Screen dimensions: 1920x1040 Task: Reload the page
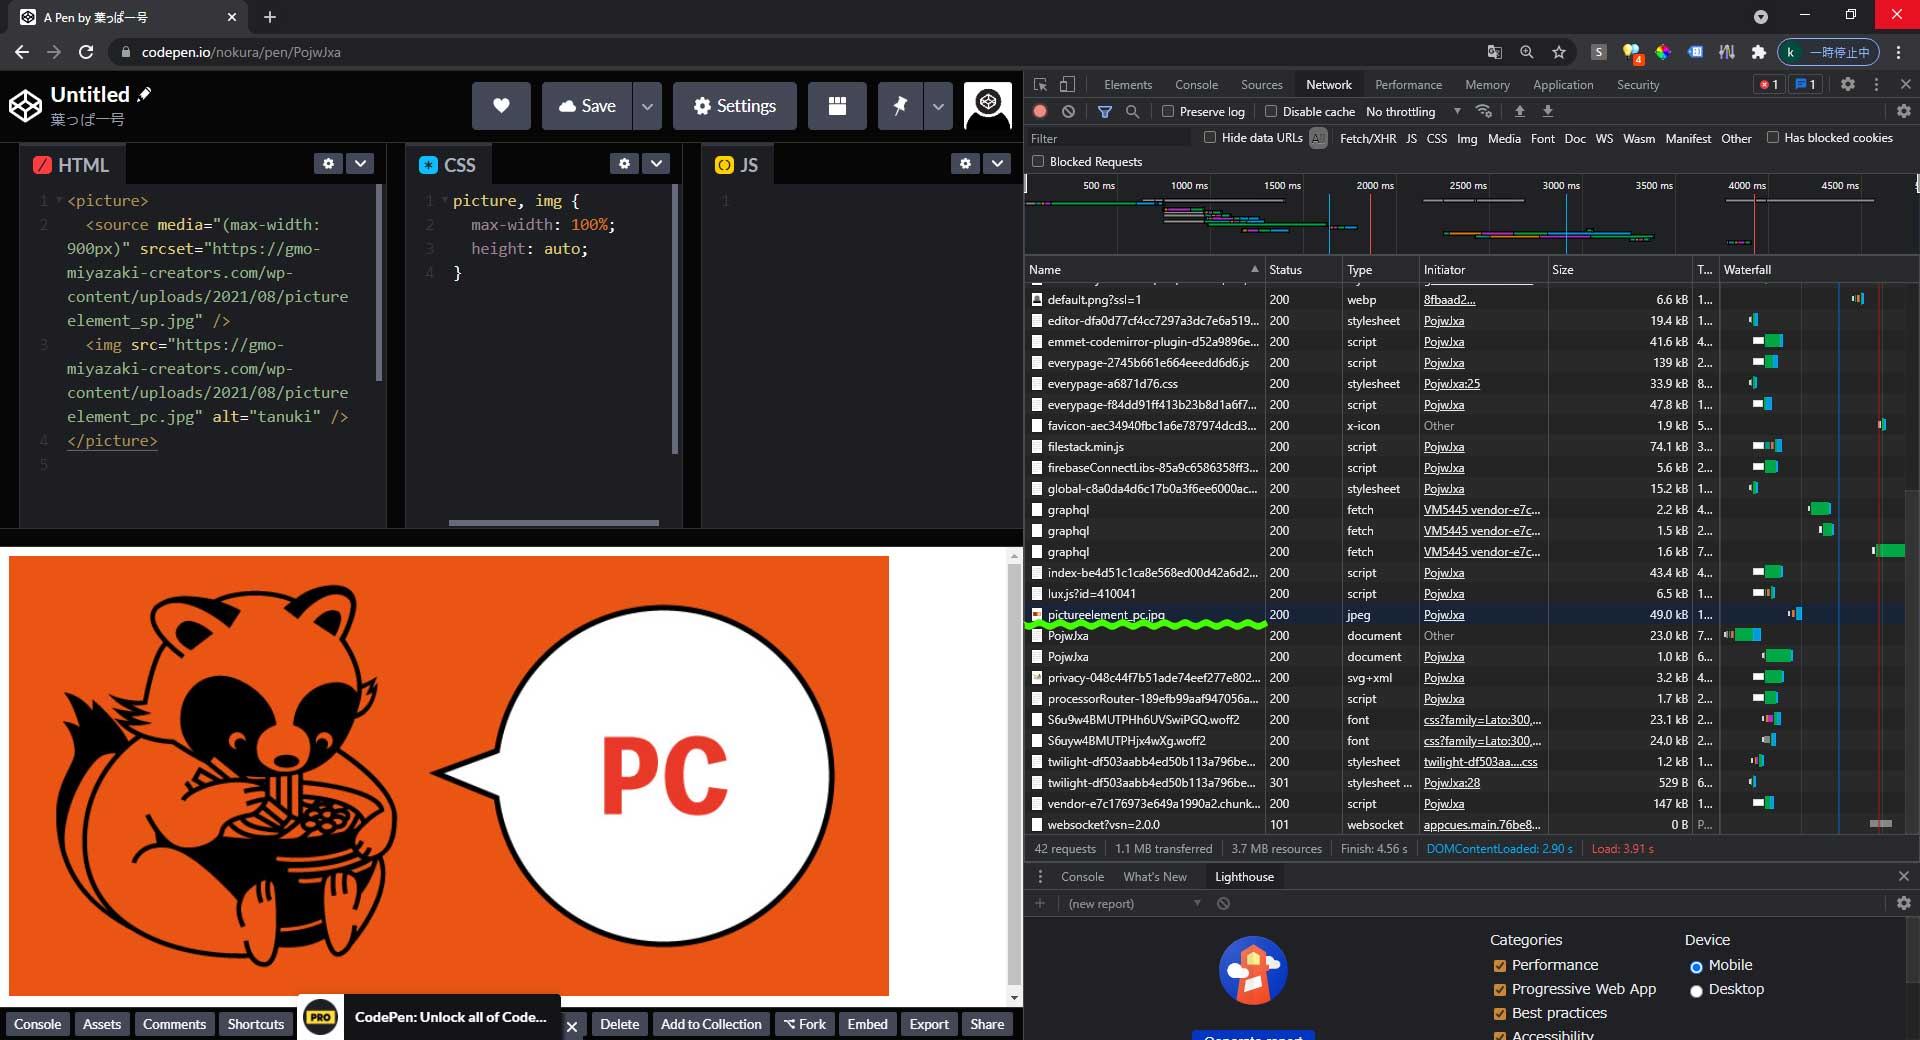[86, 52]
